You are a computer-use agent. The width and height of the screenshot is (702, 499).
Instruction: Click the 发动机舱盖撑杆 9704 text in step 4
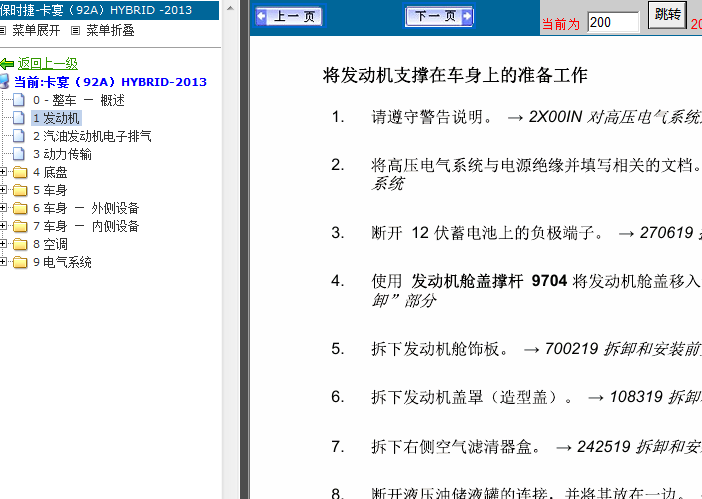click(489, 281)
